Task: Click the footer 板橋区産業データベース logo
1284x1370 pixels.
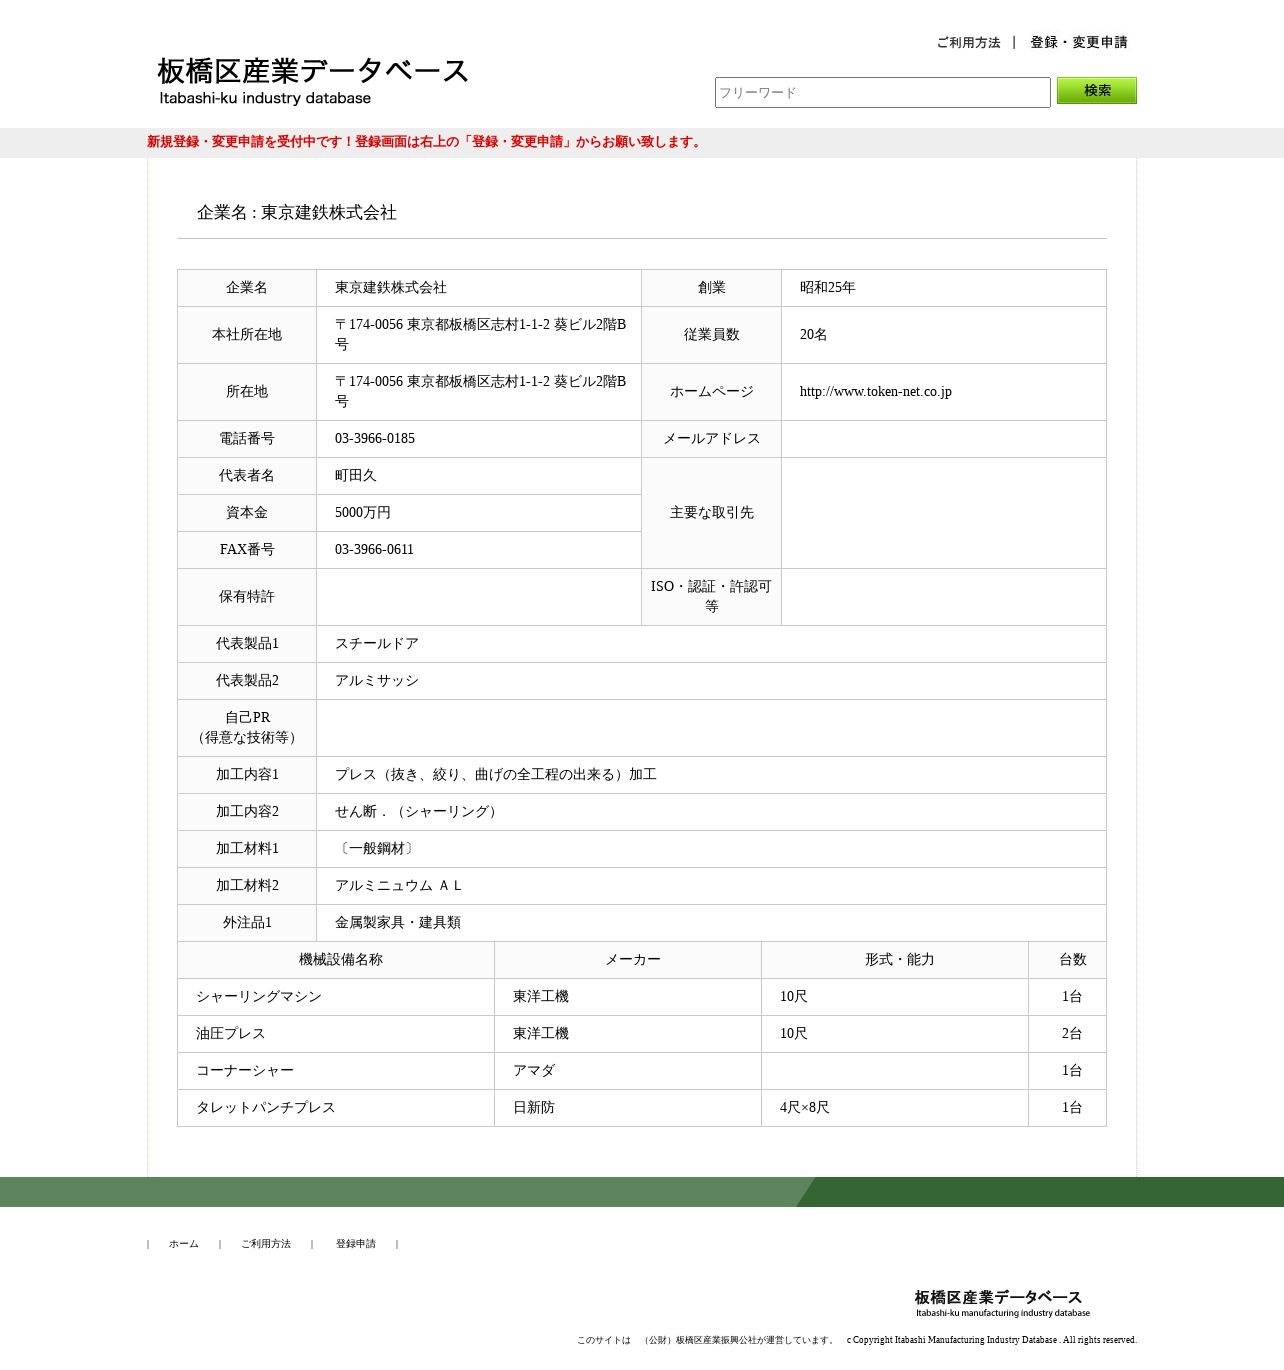Action: click(1002, 1303)
